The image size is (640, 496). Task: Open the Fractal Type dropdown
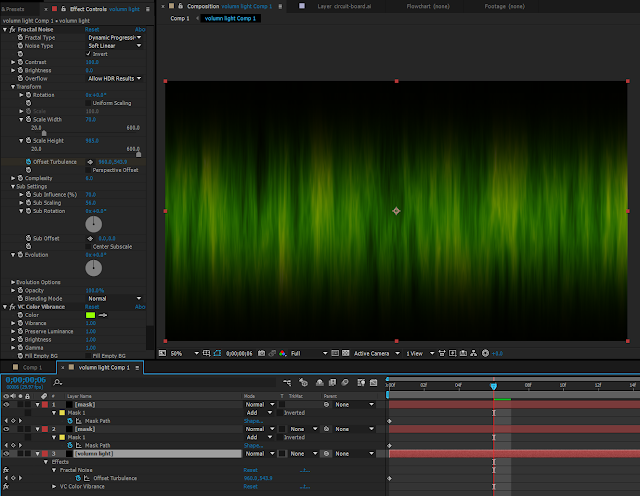(114, 37)
